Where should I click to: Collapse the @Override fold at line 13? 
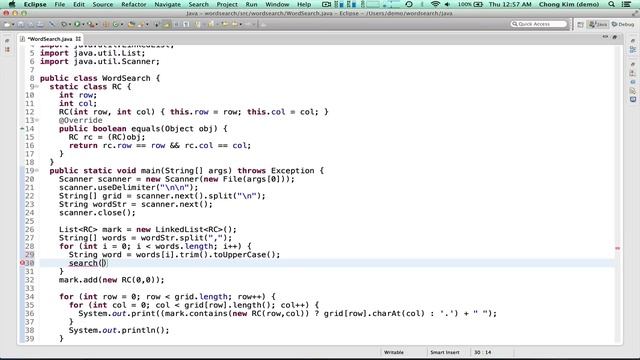(37, 120)
